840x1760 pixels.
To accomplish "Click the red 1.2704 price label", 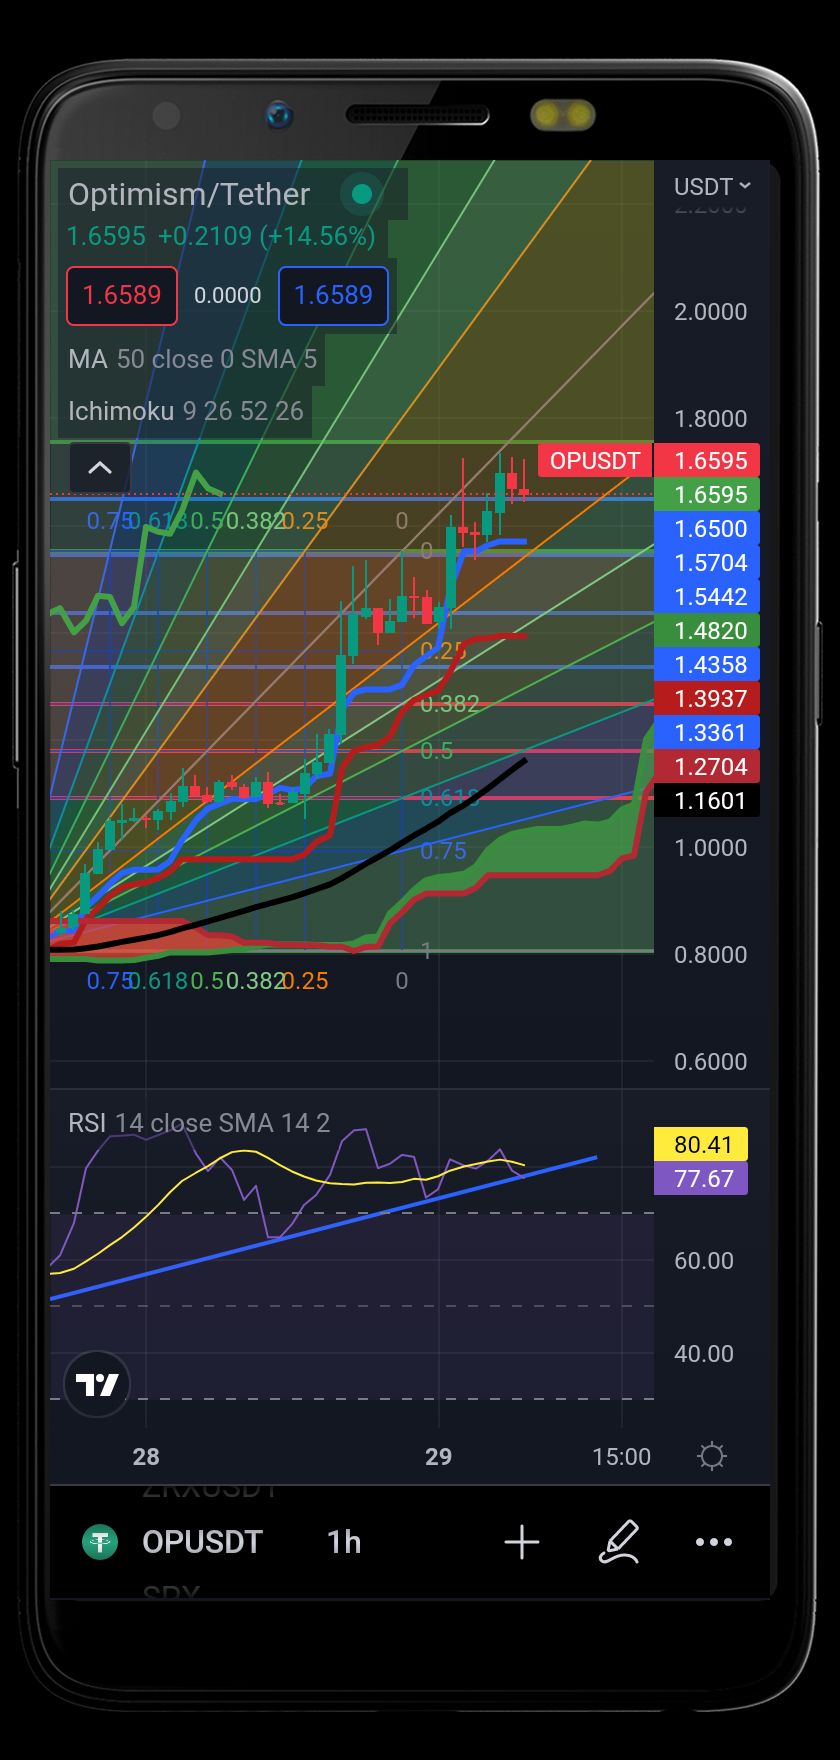I will (707, 766).
